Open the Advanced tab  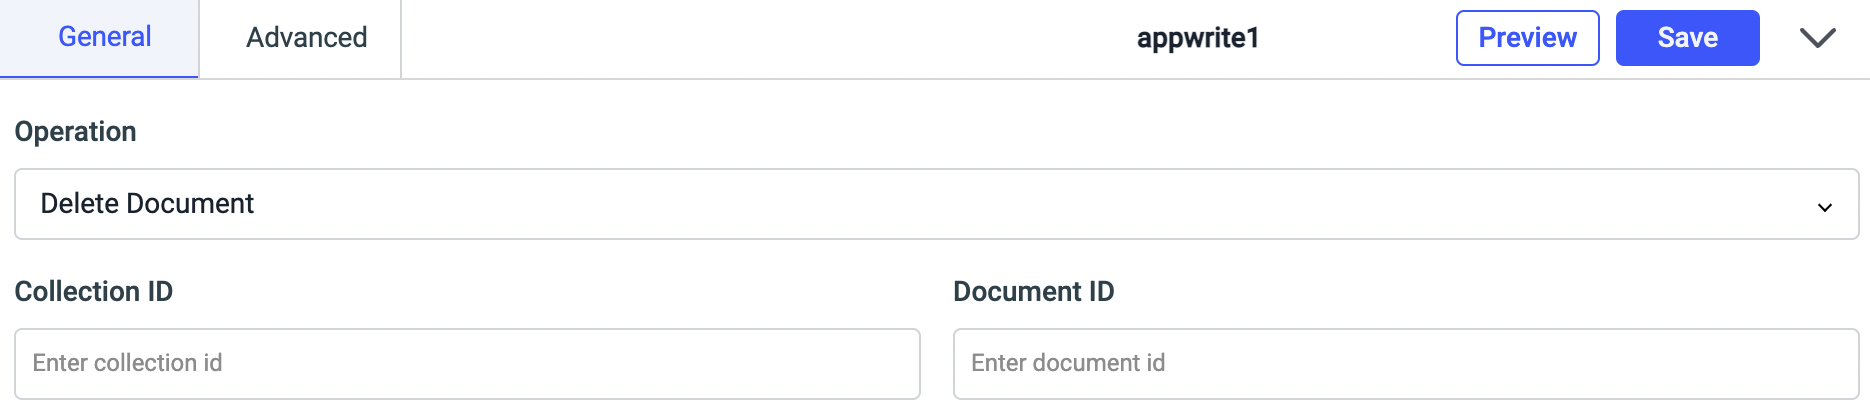pyautogui.click(x=306, y=38)
